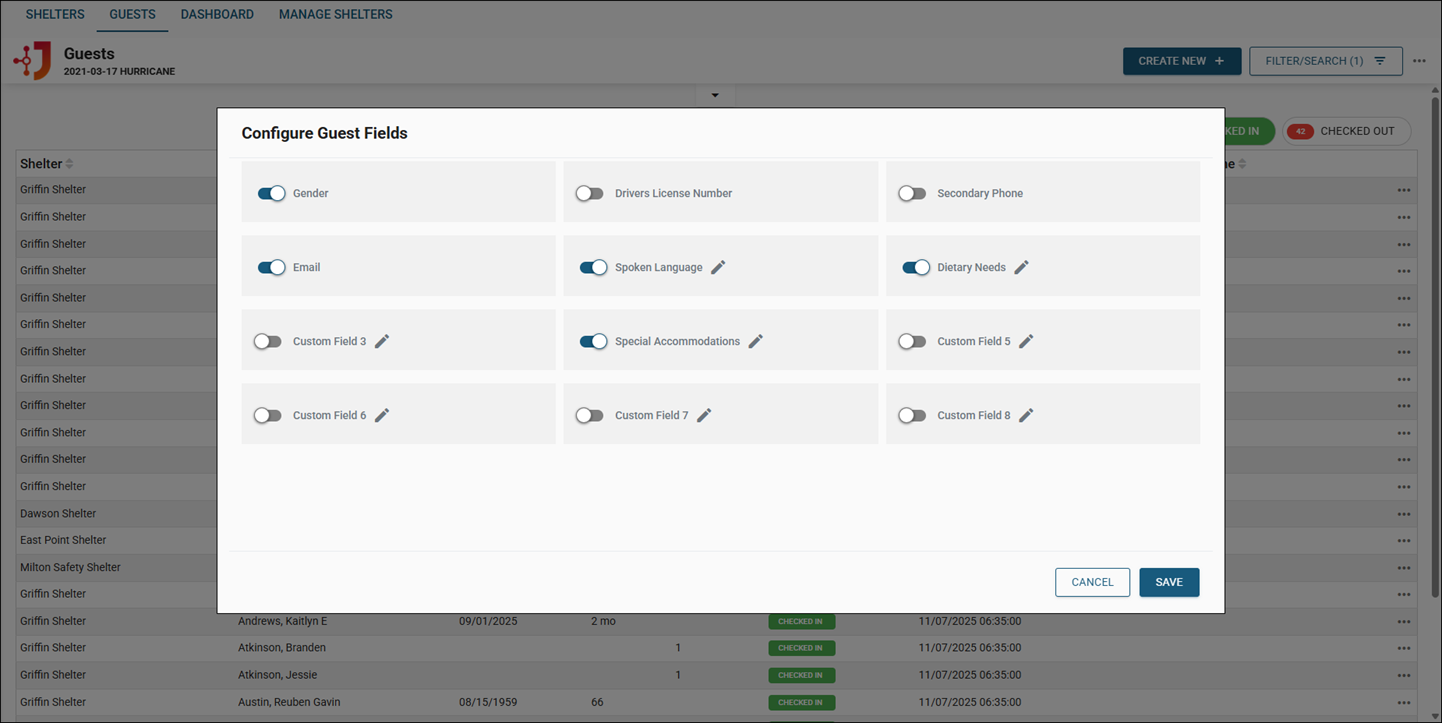Rename Custom Field 3 using pencil icon
Screen dimensions: 1442x723
pyautogui.click(x=381, y=341)
